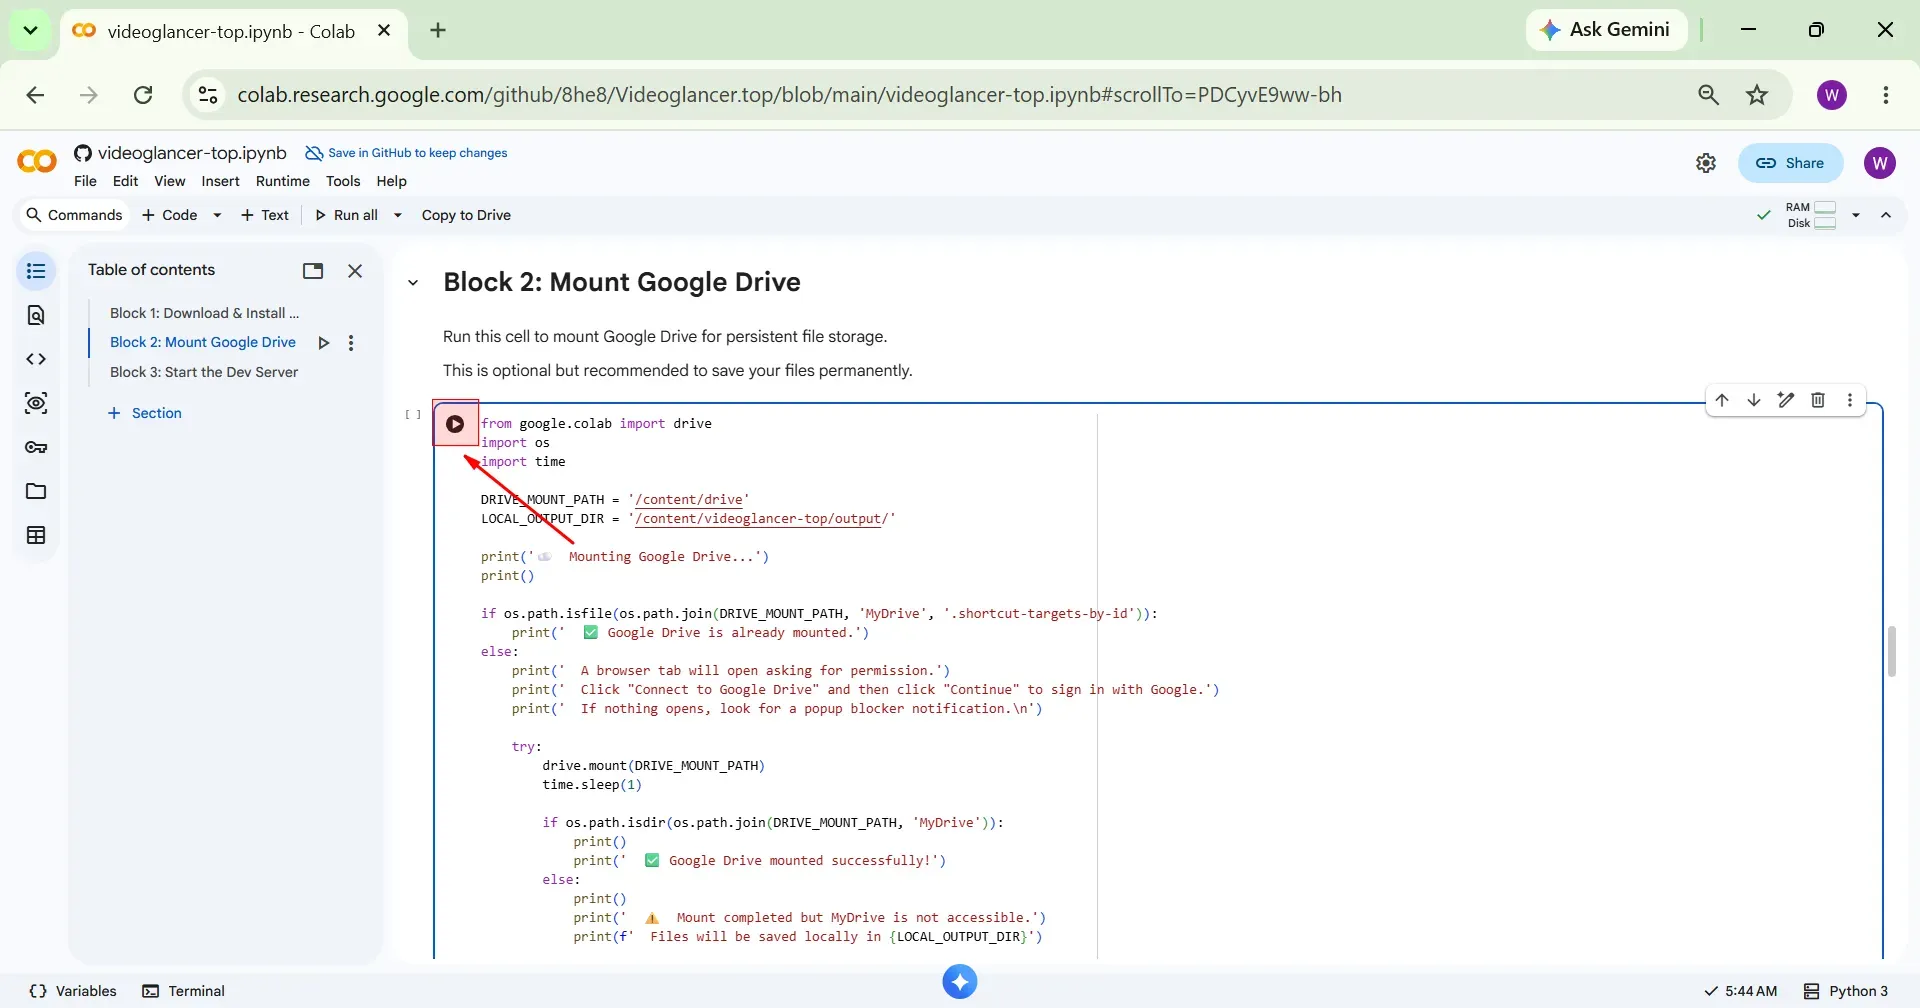Screen dimensions: 1920x1008
Task: Open Files folder icon in sidebar
Action: coord(36,491)
